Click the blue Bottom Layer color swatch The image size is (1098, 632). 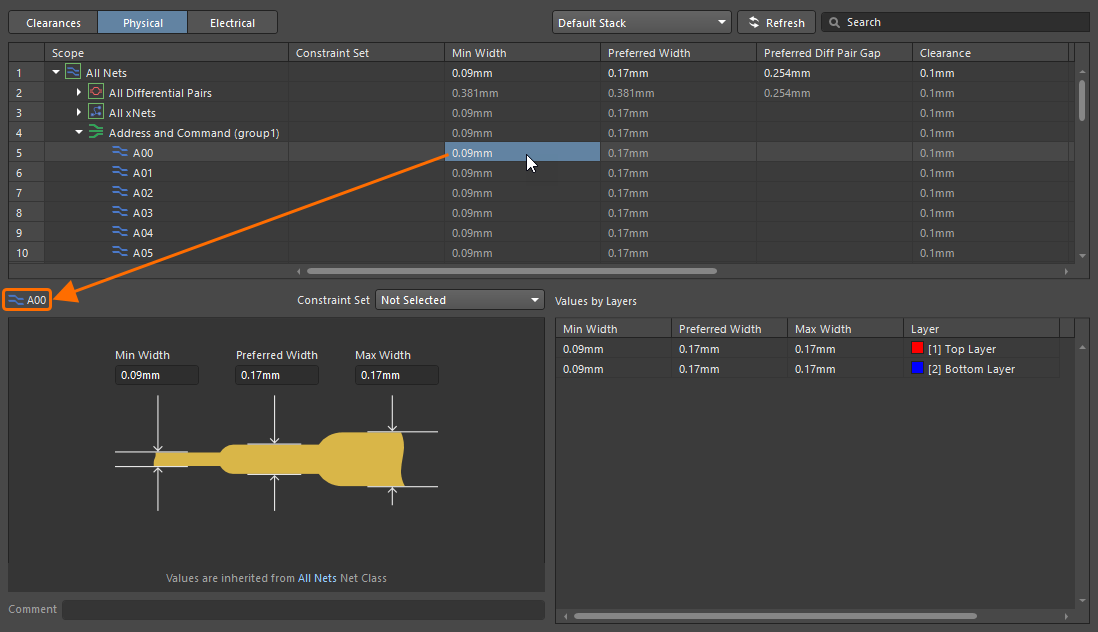click(917, 369)
